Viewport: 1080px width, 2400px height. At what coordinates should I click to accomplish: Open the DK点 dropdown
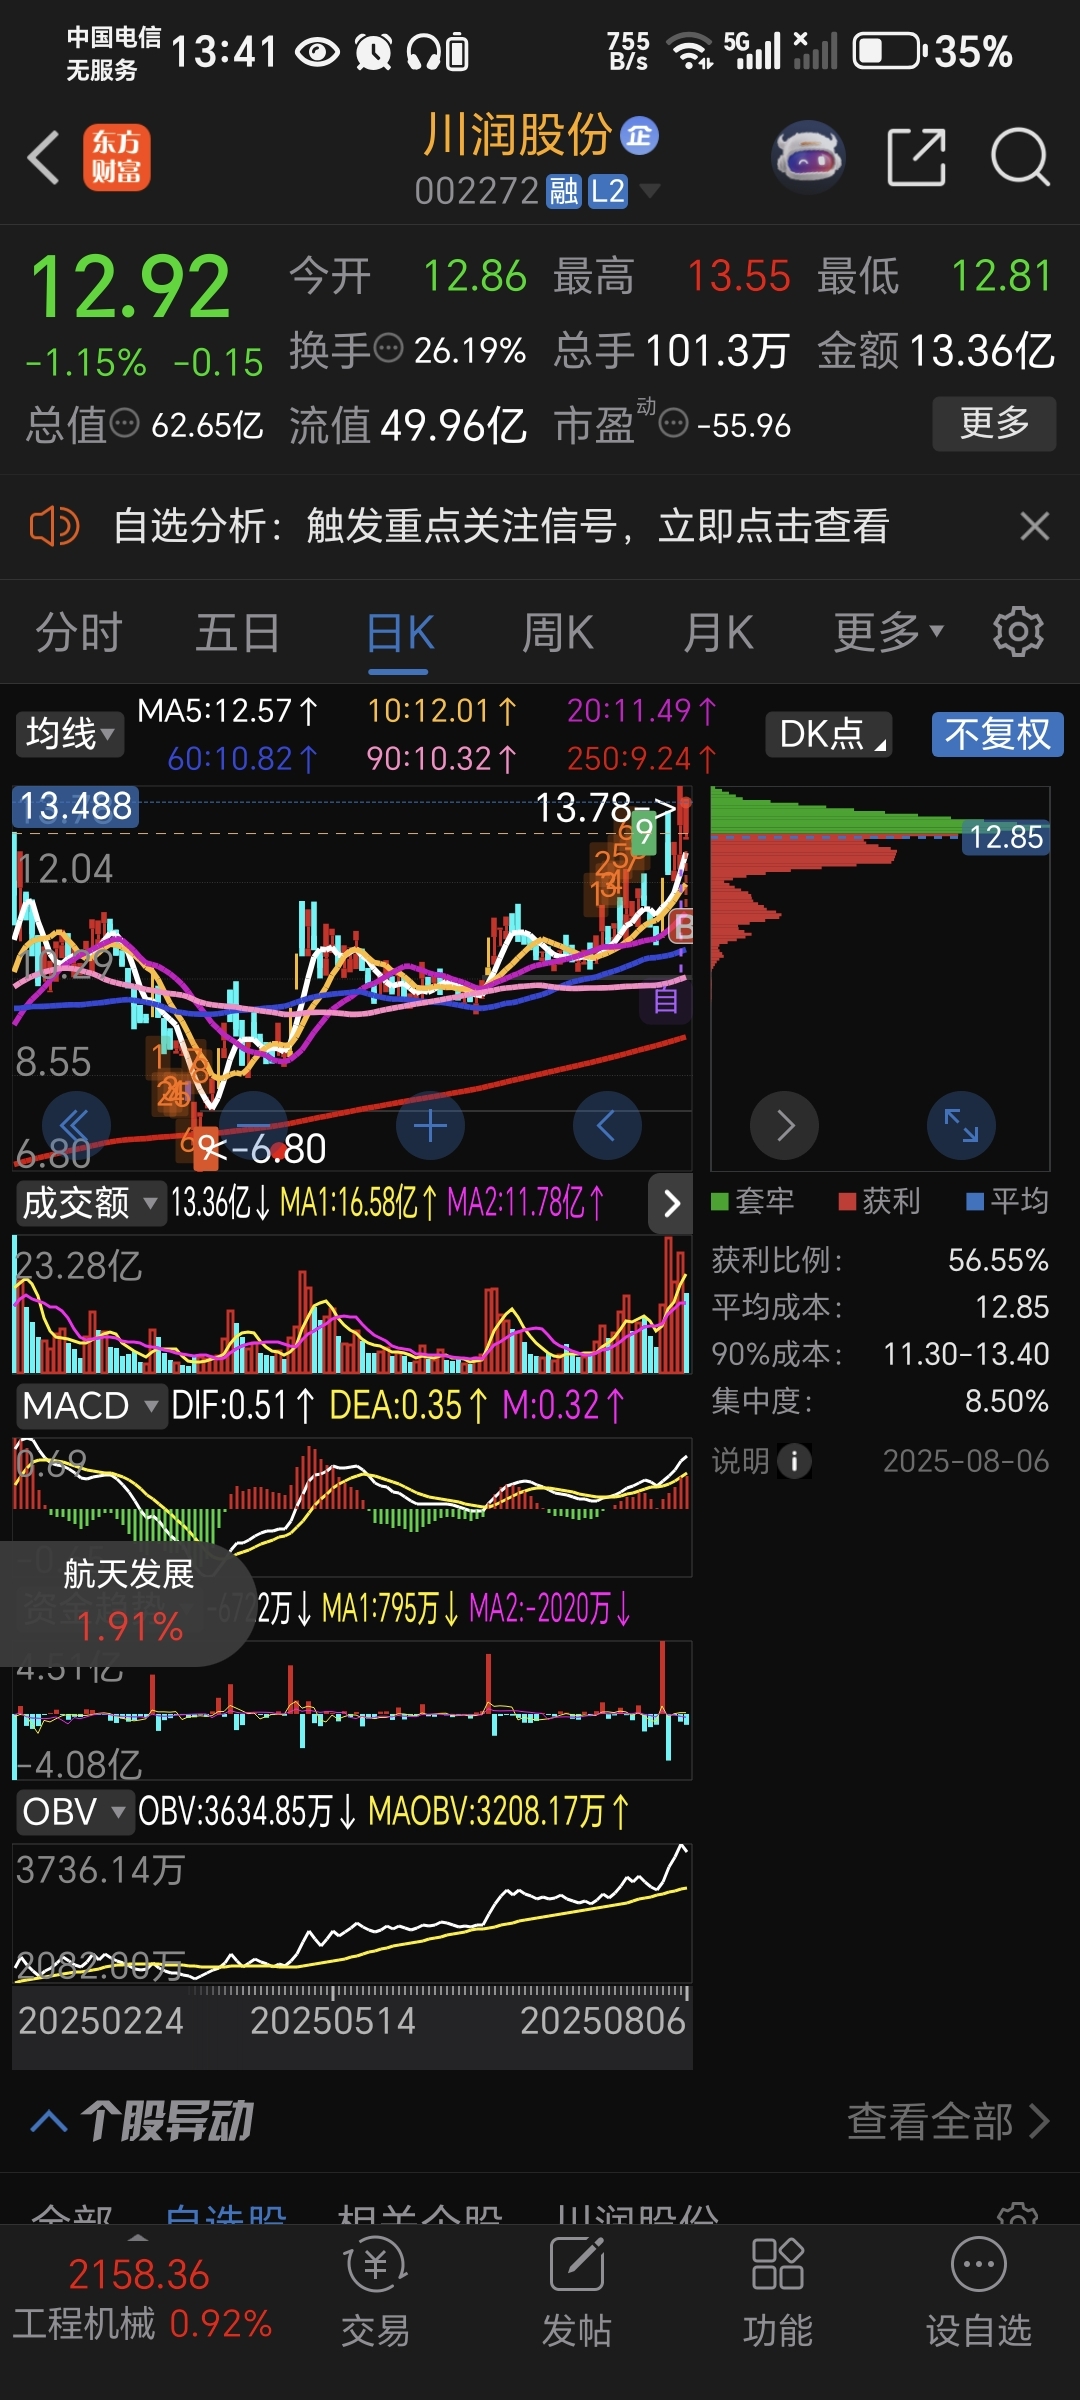tap(828, 734)
